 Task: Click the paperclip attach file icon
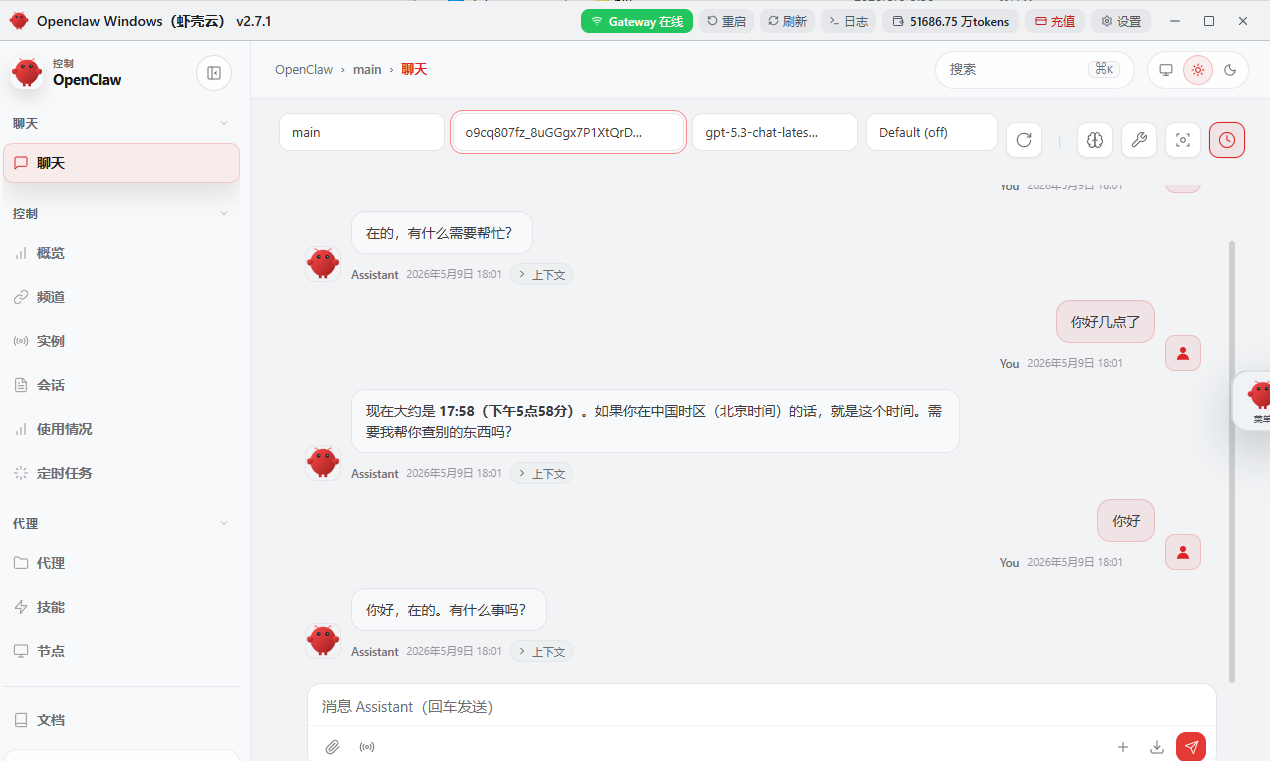[333, 747]
